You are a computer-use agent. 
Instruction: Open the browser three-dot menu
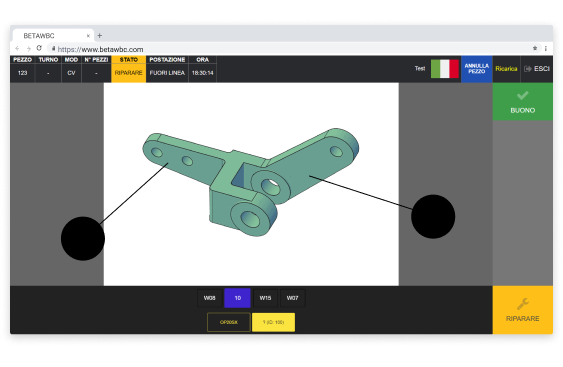[x=545, y=48]
